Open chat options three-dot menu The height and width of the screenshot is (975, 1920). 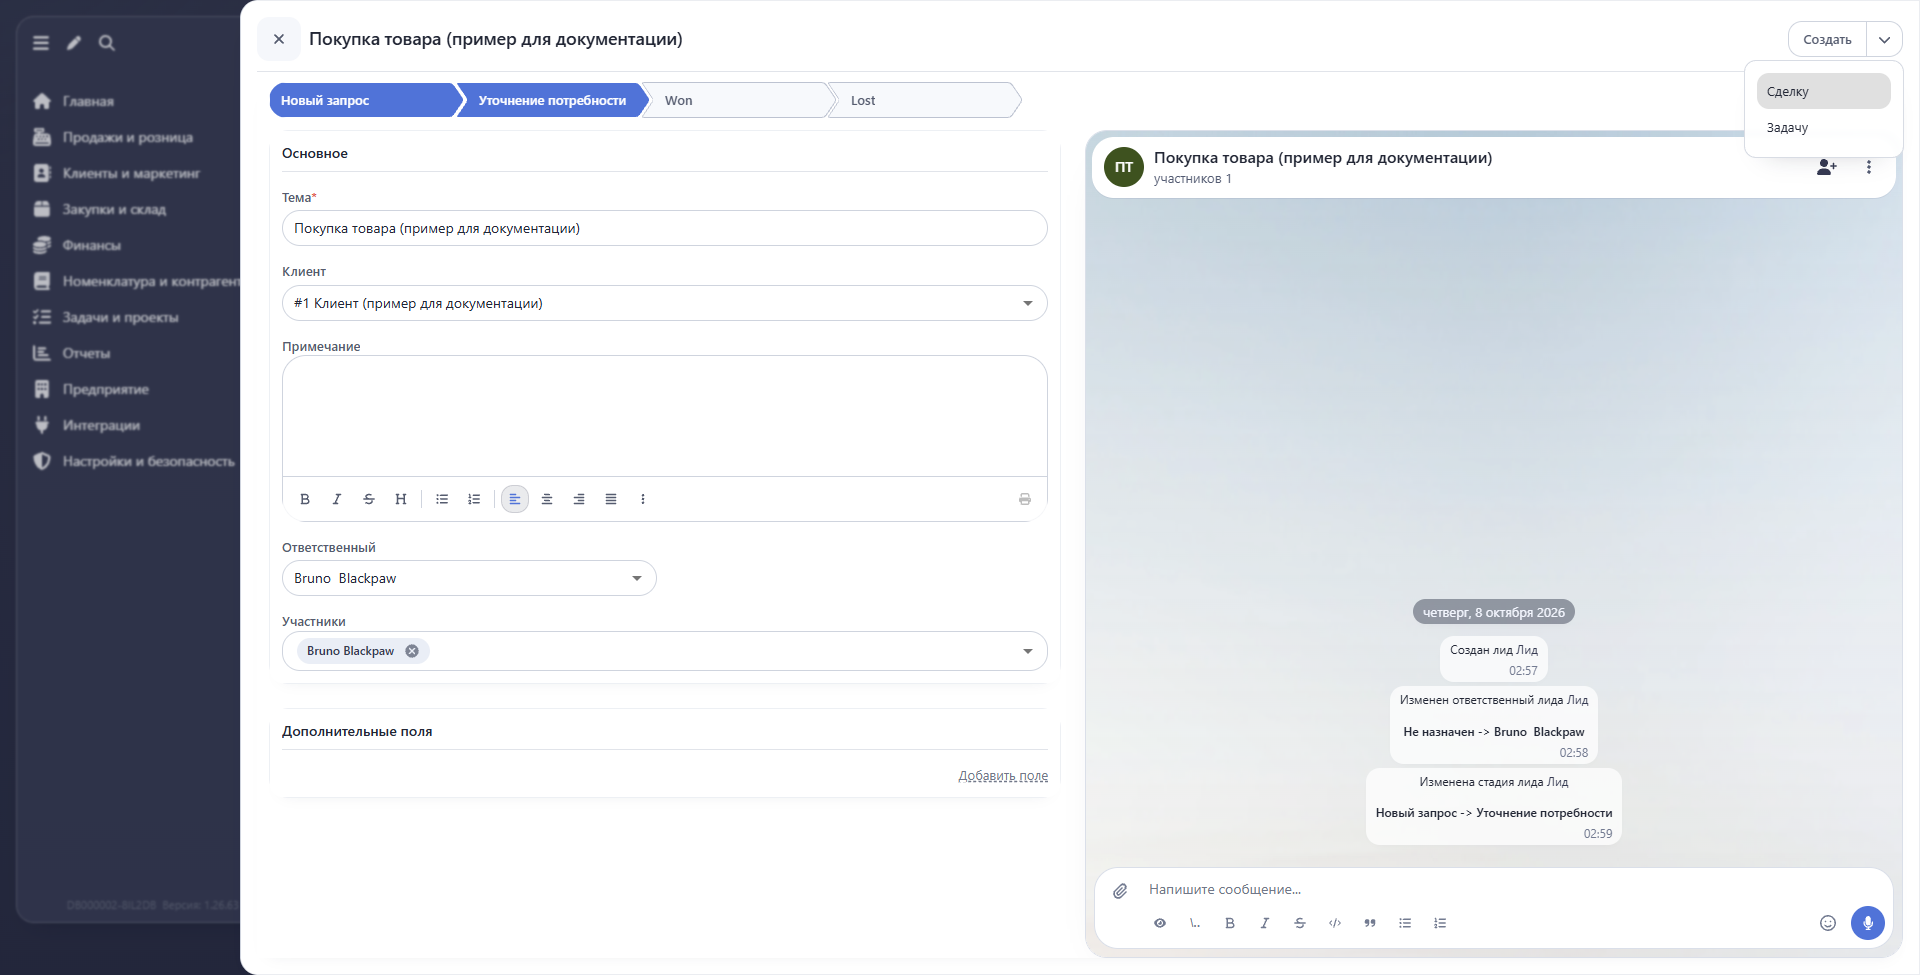pyautogui.click(x=1869, y=167)
